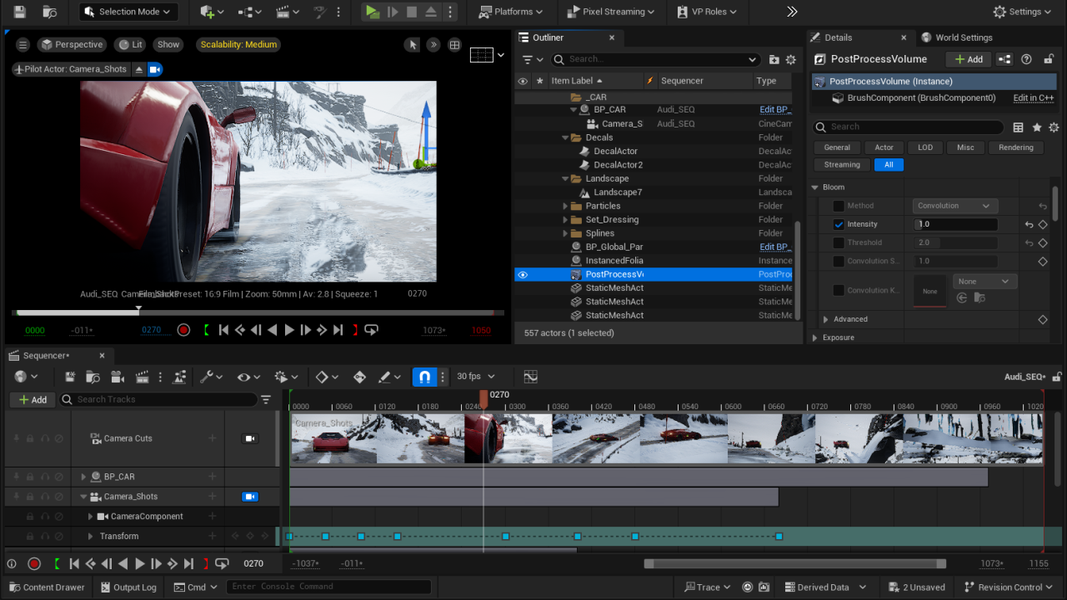Image resolution: width=1067 pixels, height=600 pixels.
Task: Open Outliner settings gear
Action: tap(791, 60)
